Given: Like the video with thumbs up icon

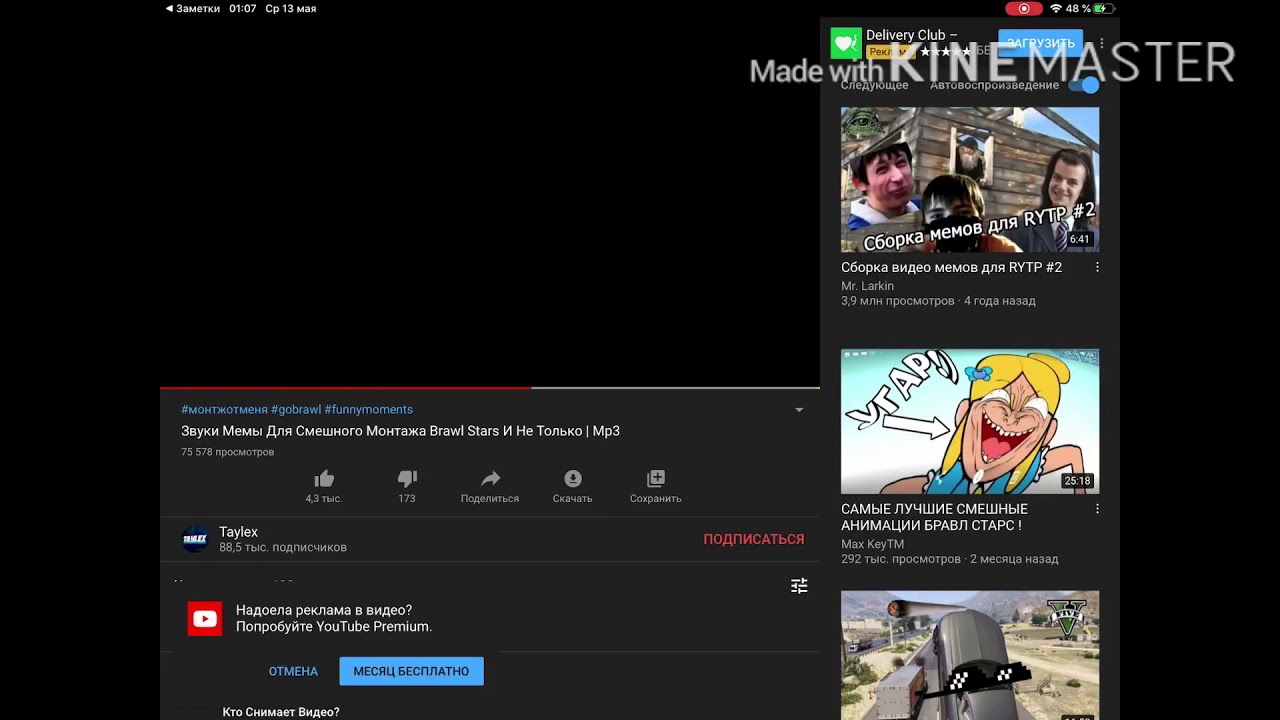Looking at the screenshot, I should click(324, 479).
